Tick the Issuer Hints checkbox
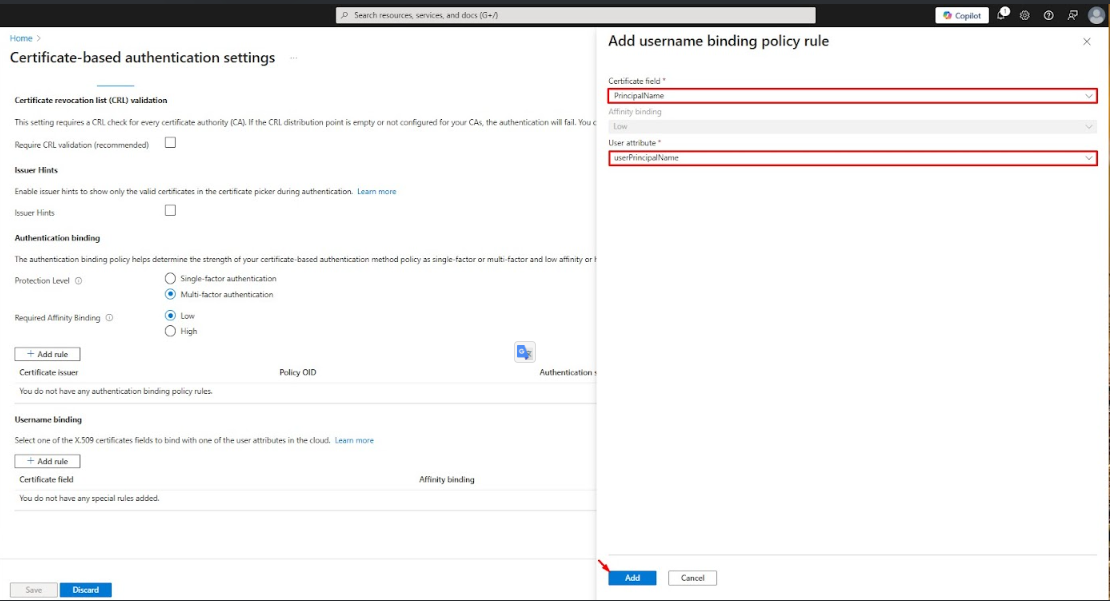 (170, 211)
